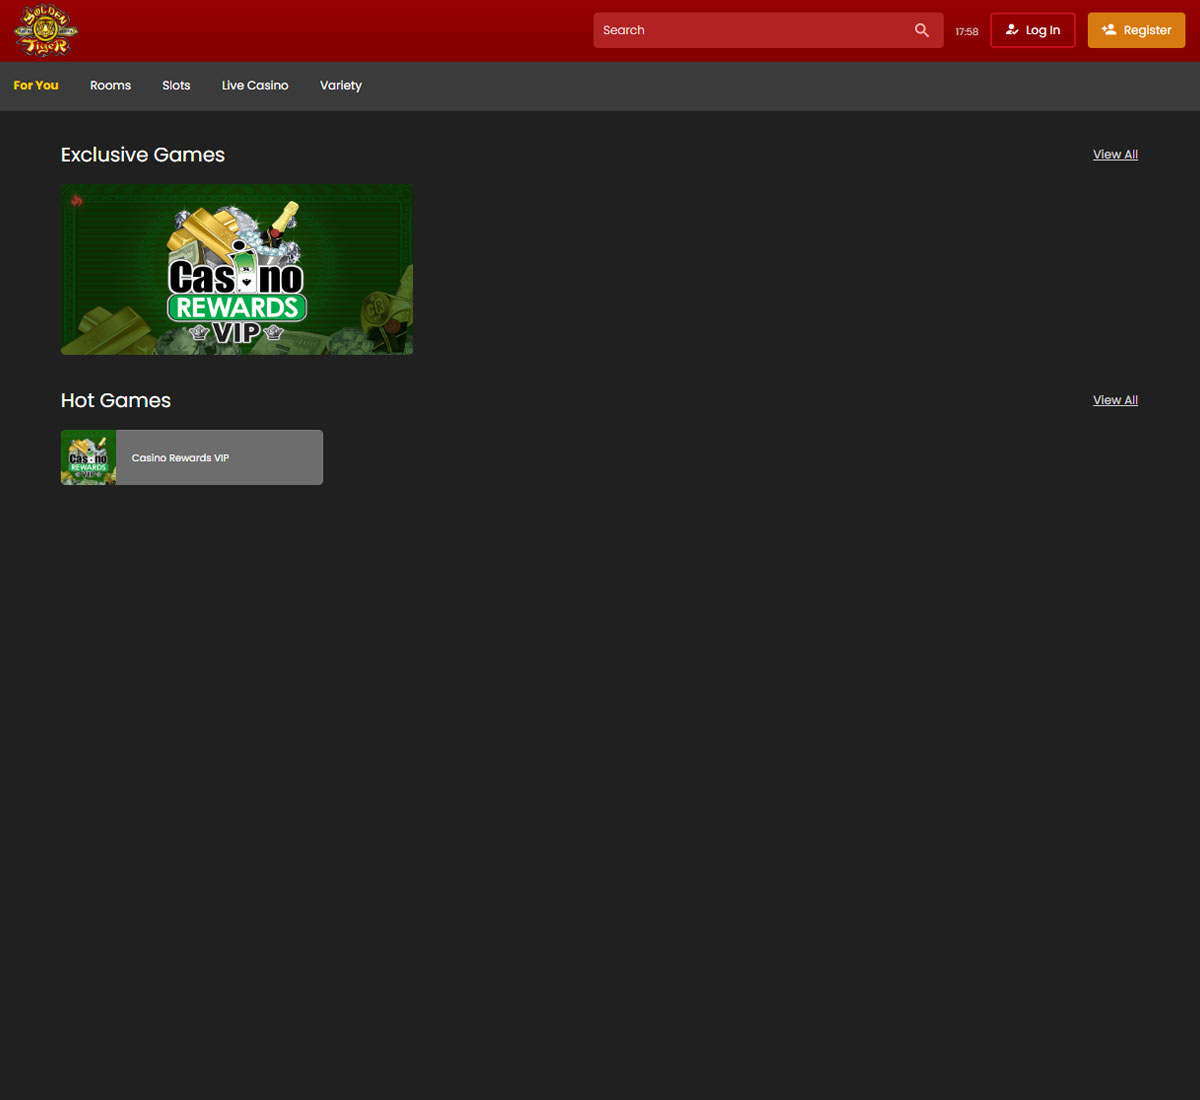Switch to the Slots tab
Image resolution: width=1200 pixels, height=1100 pixels.
pos(176,85)
